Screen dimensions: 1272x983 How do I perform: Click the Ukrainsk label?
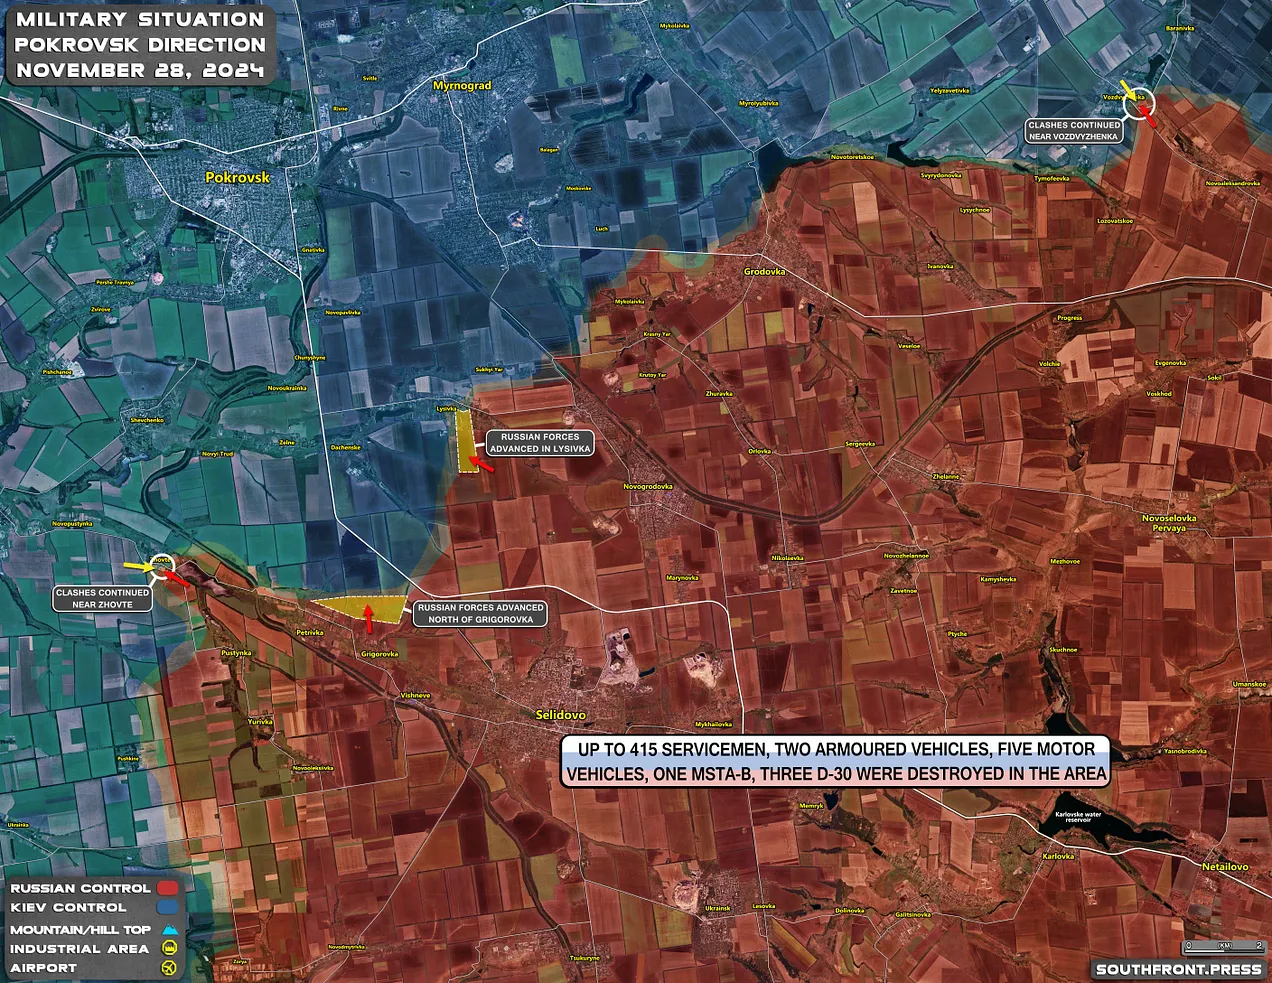[717, 908]
